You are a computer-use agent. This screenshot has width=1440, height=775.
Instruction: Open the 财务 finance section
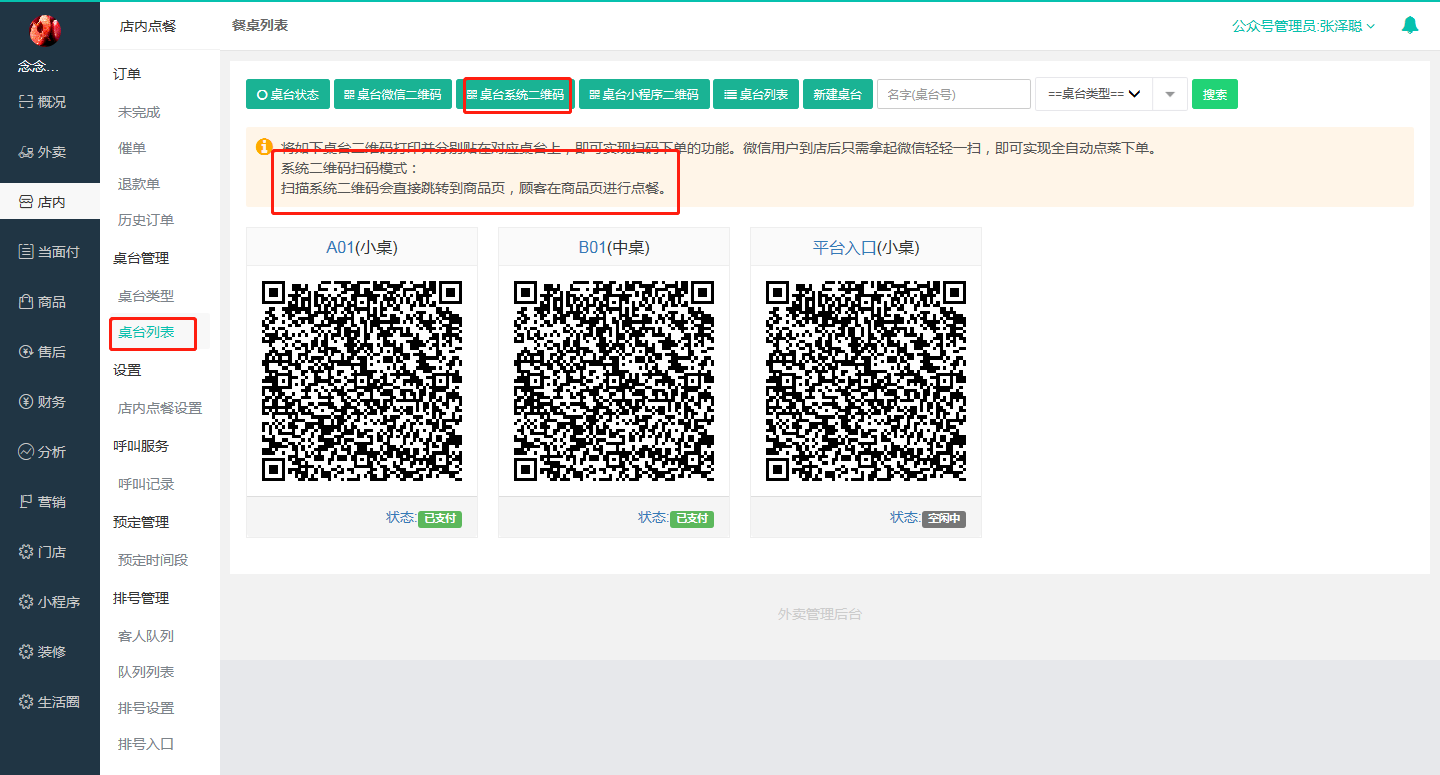point(43,402)
